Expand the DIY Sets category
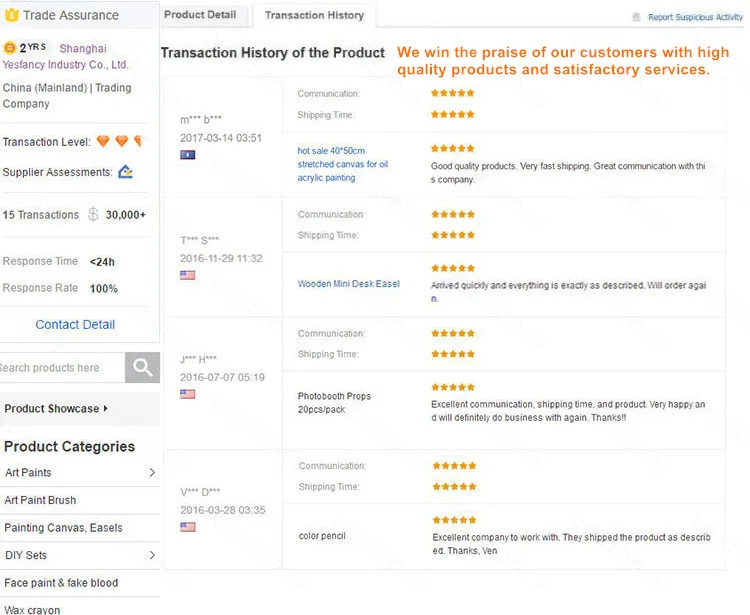Viewport: 750px width, 615px height. [152, 555]
